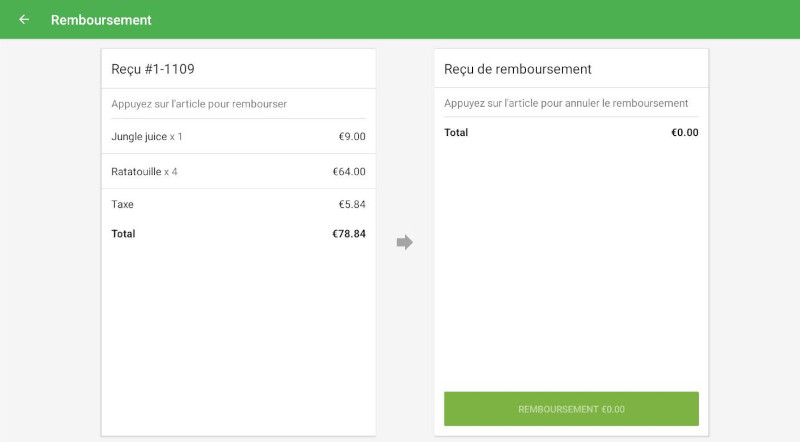Go back using the header arrow

click(x=24, y=19)
